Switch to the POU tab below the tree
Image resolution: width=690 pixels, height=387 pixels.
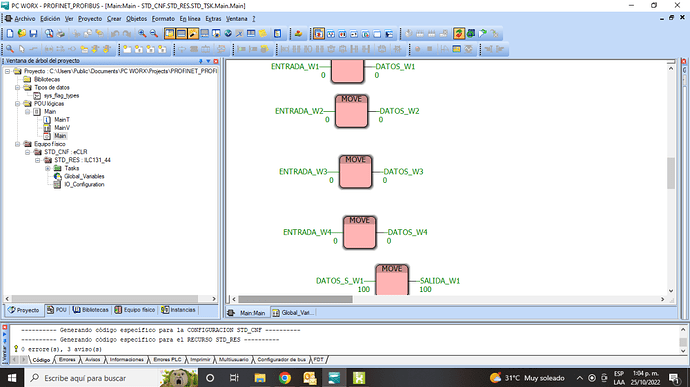click(56, 310)
